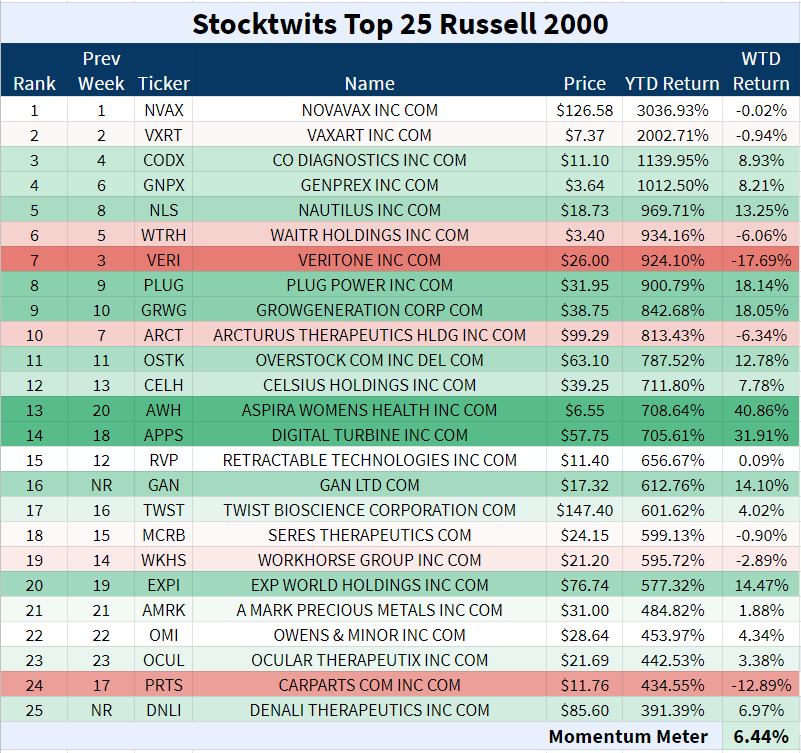The image size is (801, 753).
Task: Select the GNPX ticker cell
Action: click(163, 185)
